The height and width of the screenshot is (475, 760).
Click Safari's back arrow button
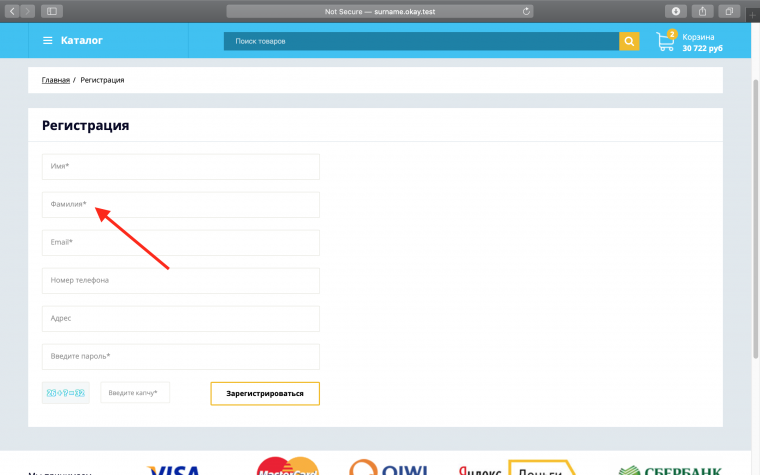point(13,11)
